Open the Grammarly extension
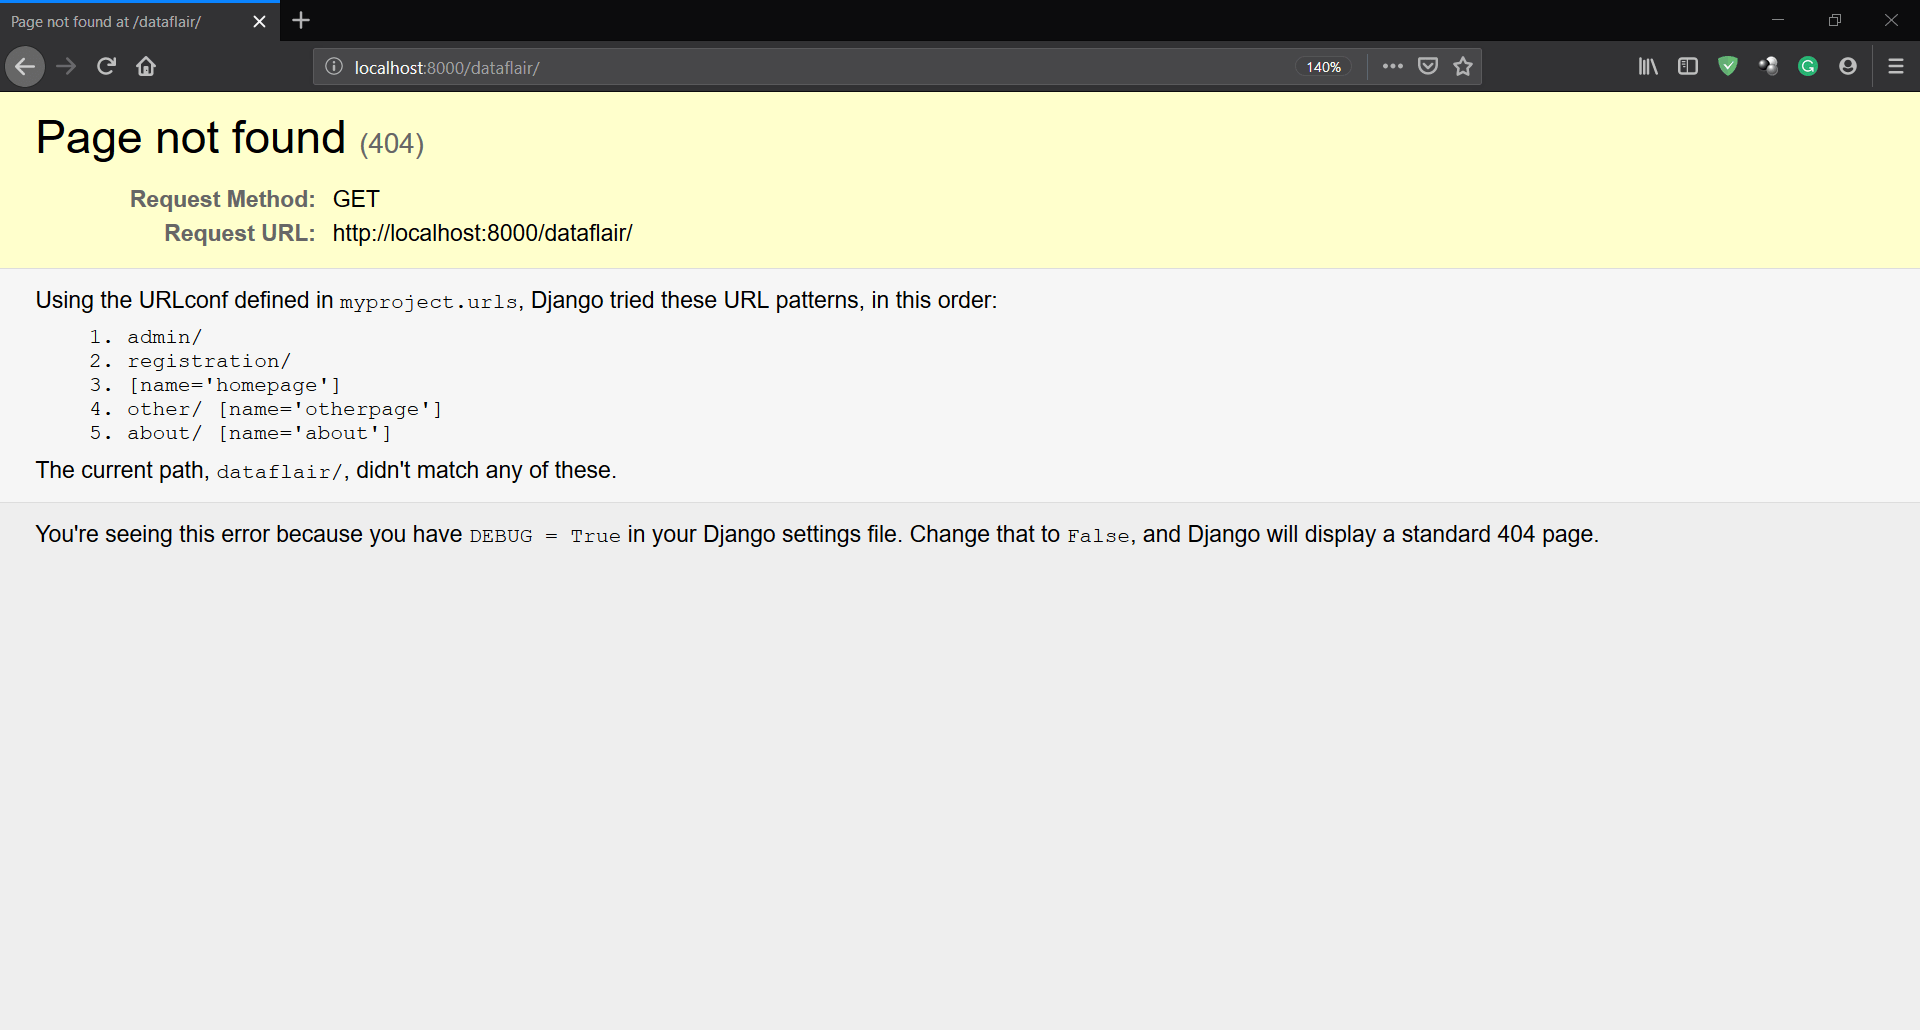The width and height of the screenshot is (1920, 1030). point(1808,66)
